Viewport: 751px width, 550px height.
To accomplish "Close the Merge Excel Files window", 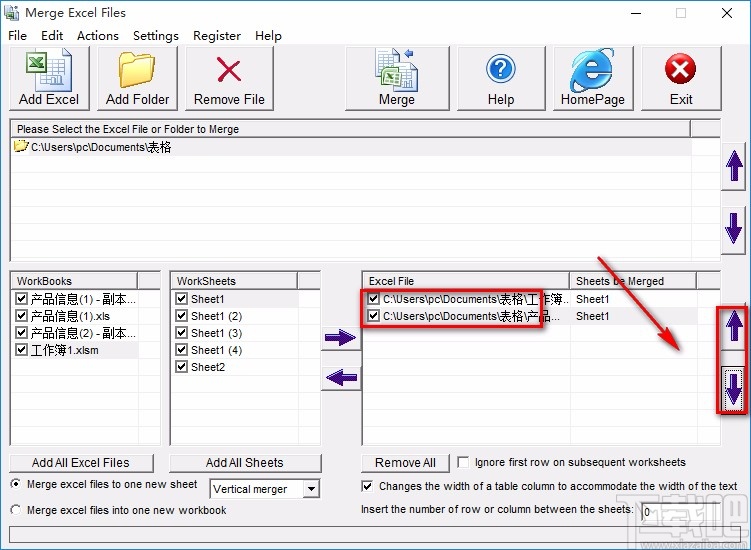I will point(727,13).
